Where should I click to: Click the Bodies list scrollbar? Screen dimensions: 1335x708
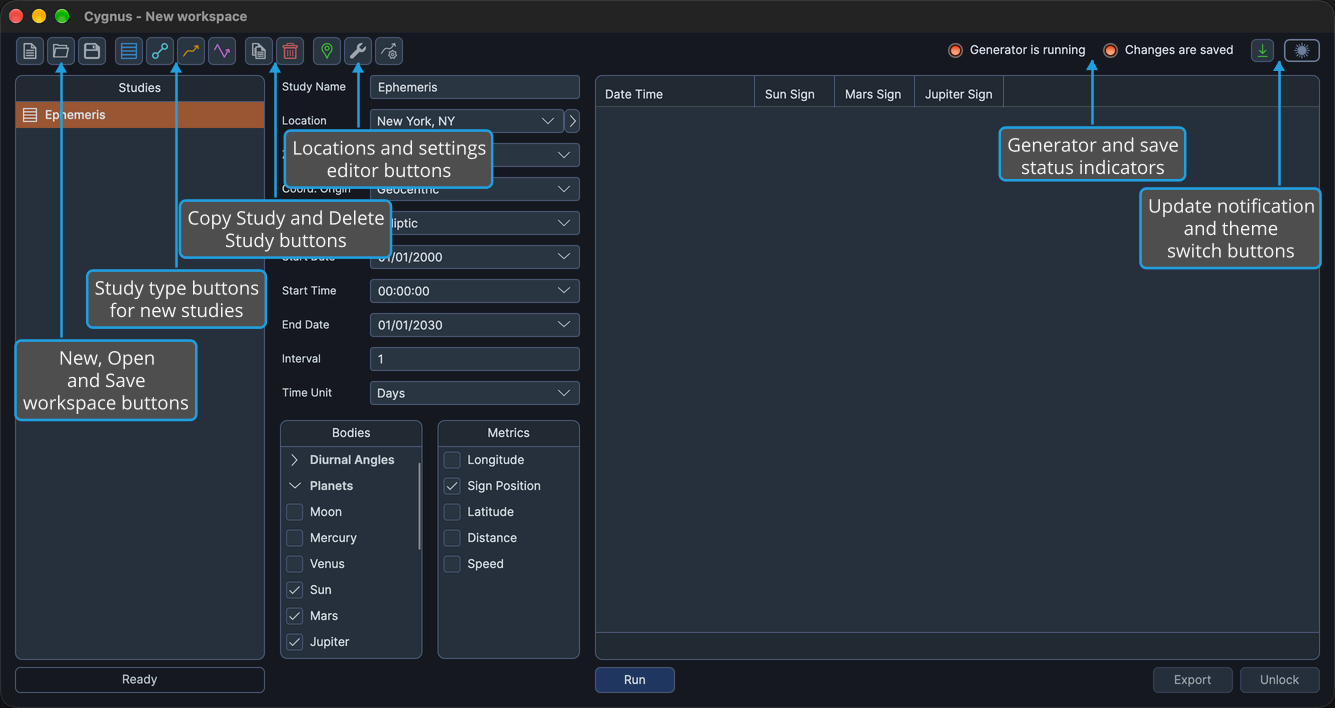[x=419, y=506]
